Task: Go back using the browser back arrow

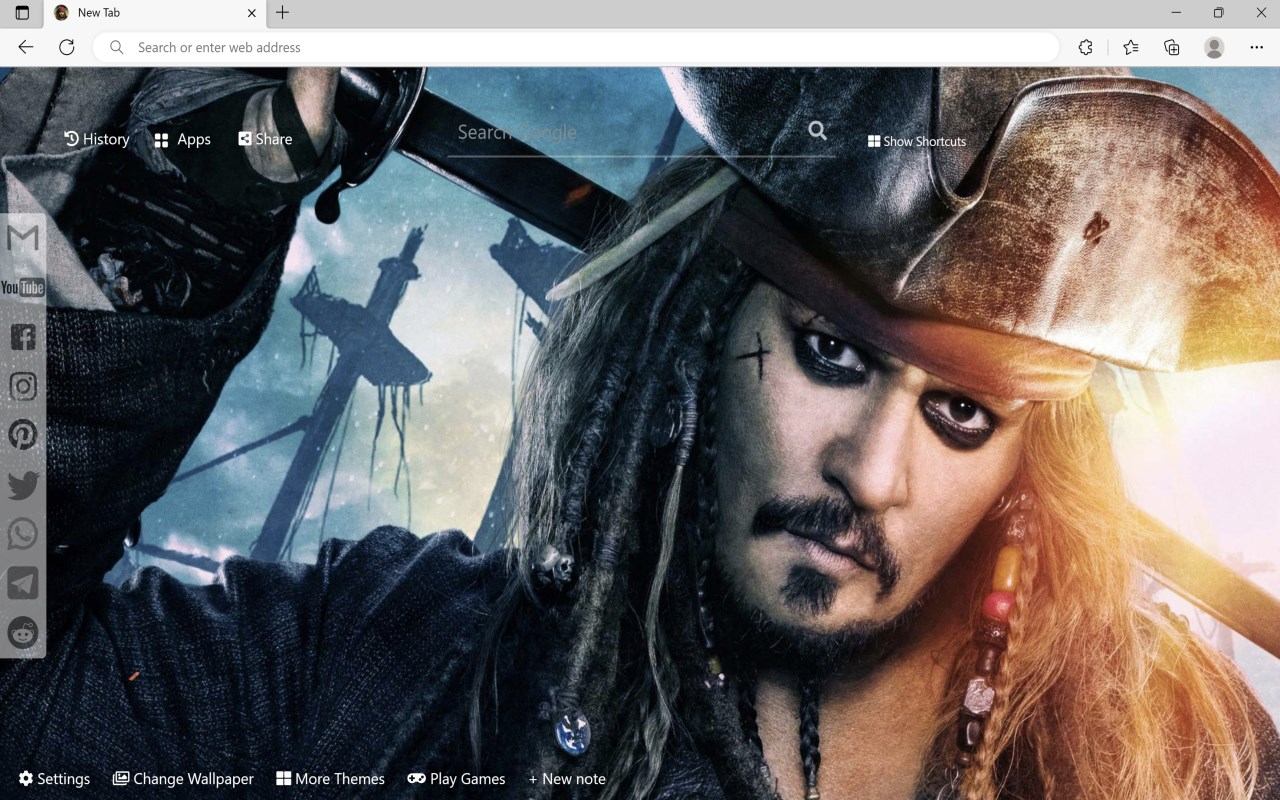Action: point(26,47)
